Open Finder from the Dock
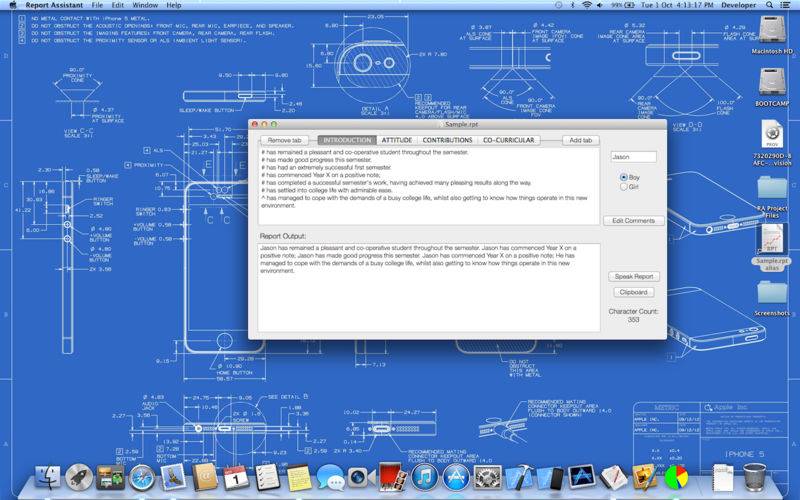This screenshot has height=500, width=800. tap(47, 478)
